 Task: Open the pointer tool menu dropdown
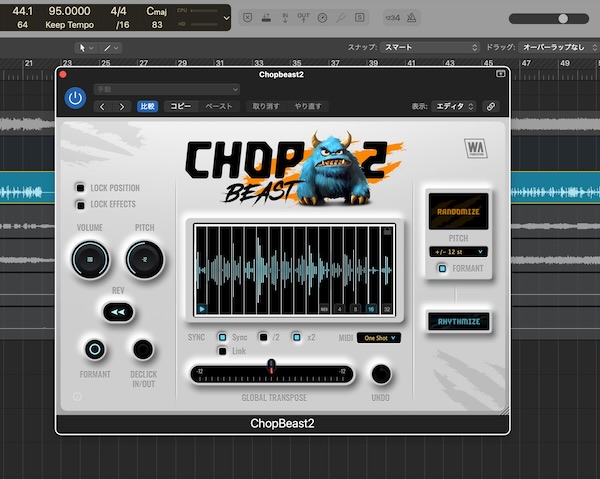coord(86,48)
